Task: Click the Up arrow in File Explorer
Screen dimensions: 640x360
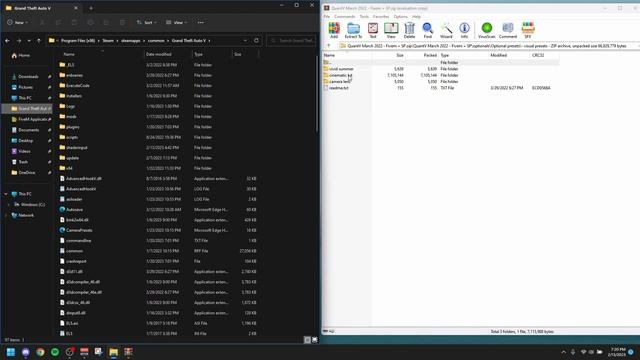Action: 39,41
